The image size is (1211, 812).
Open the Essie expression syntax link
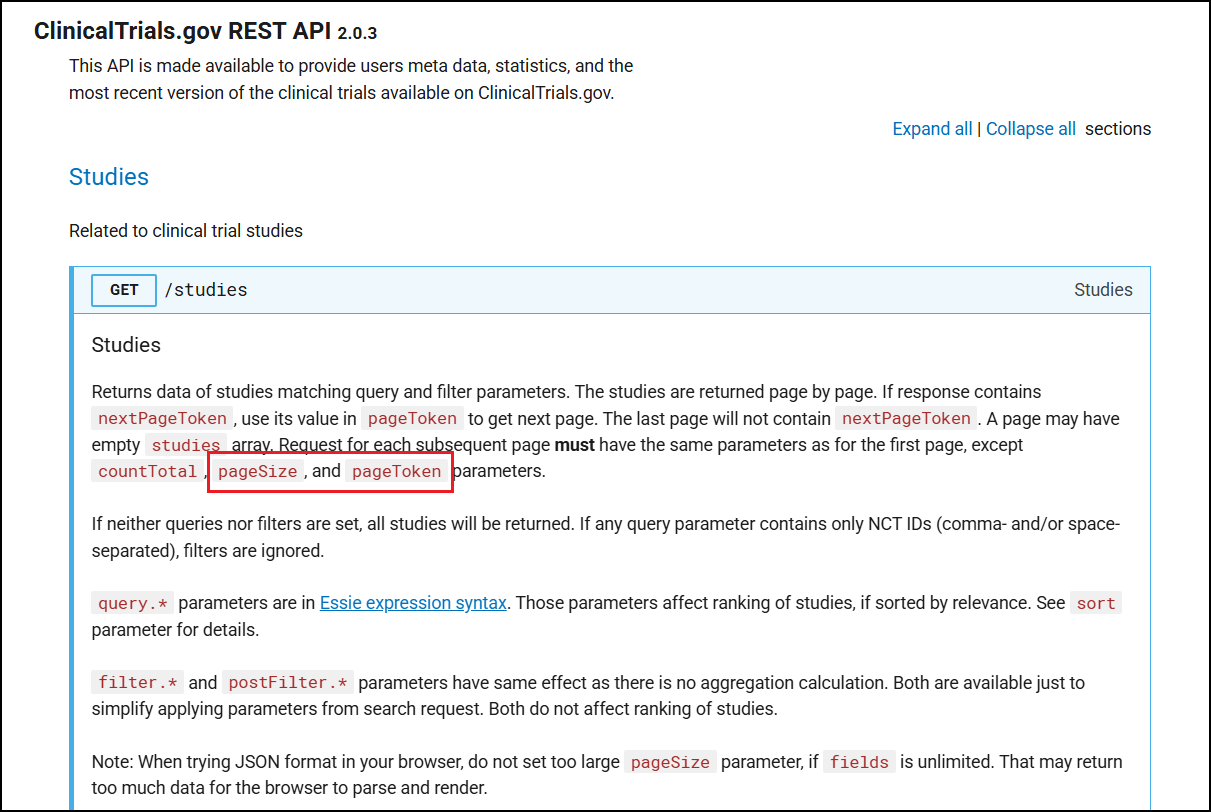coord(413,603)
